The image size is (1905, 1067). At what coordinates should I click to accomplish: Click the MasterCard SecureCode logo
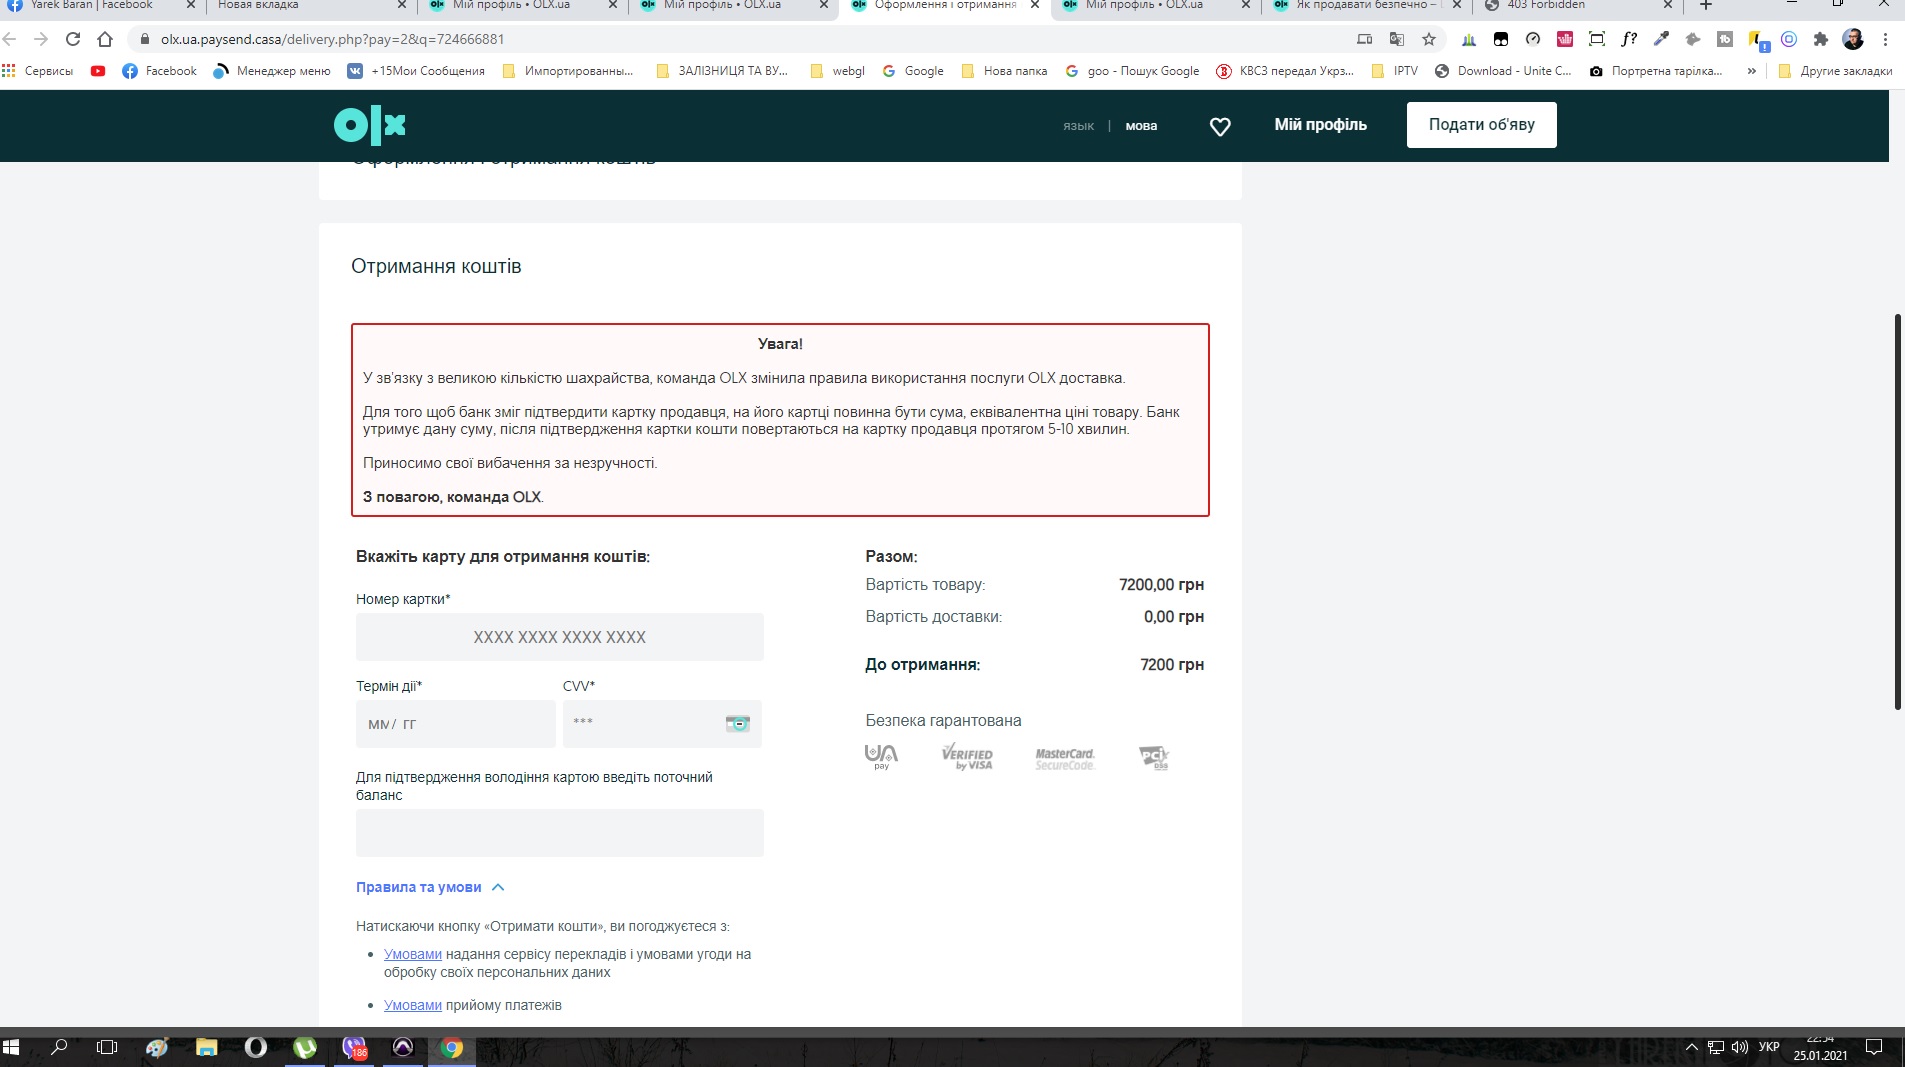click(x=1065, y=759)
